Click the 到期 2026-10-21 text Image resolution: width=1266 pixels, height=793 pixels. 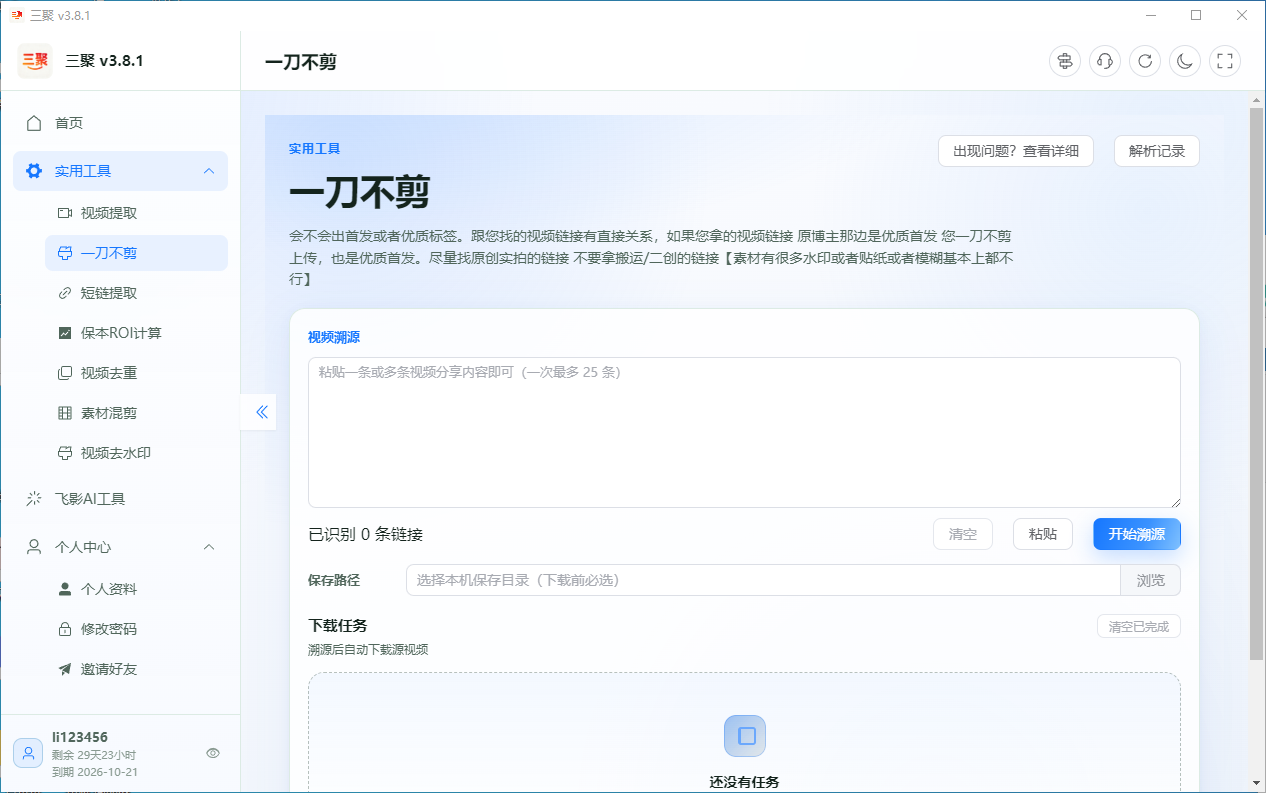[95, 772]
